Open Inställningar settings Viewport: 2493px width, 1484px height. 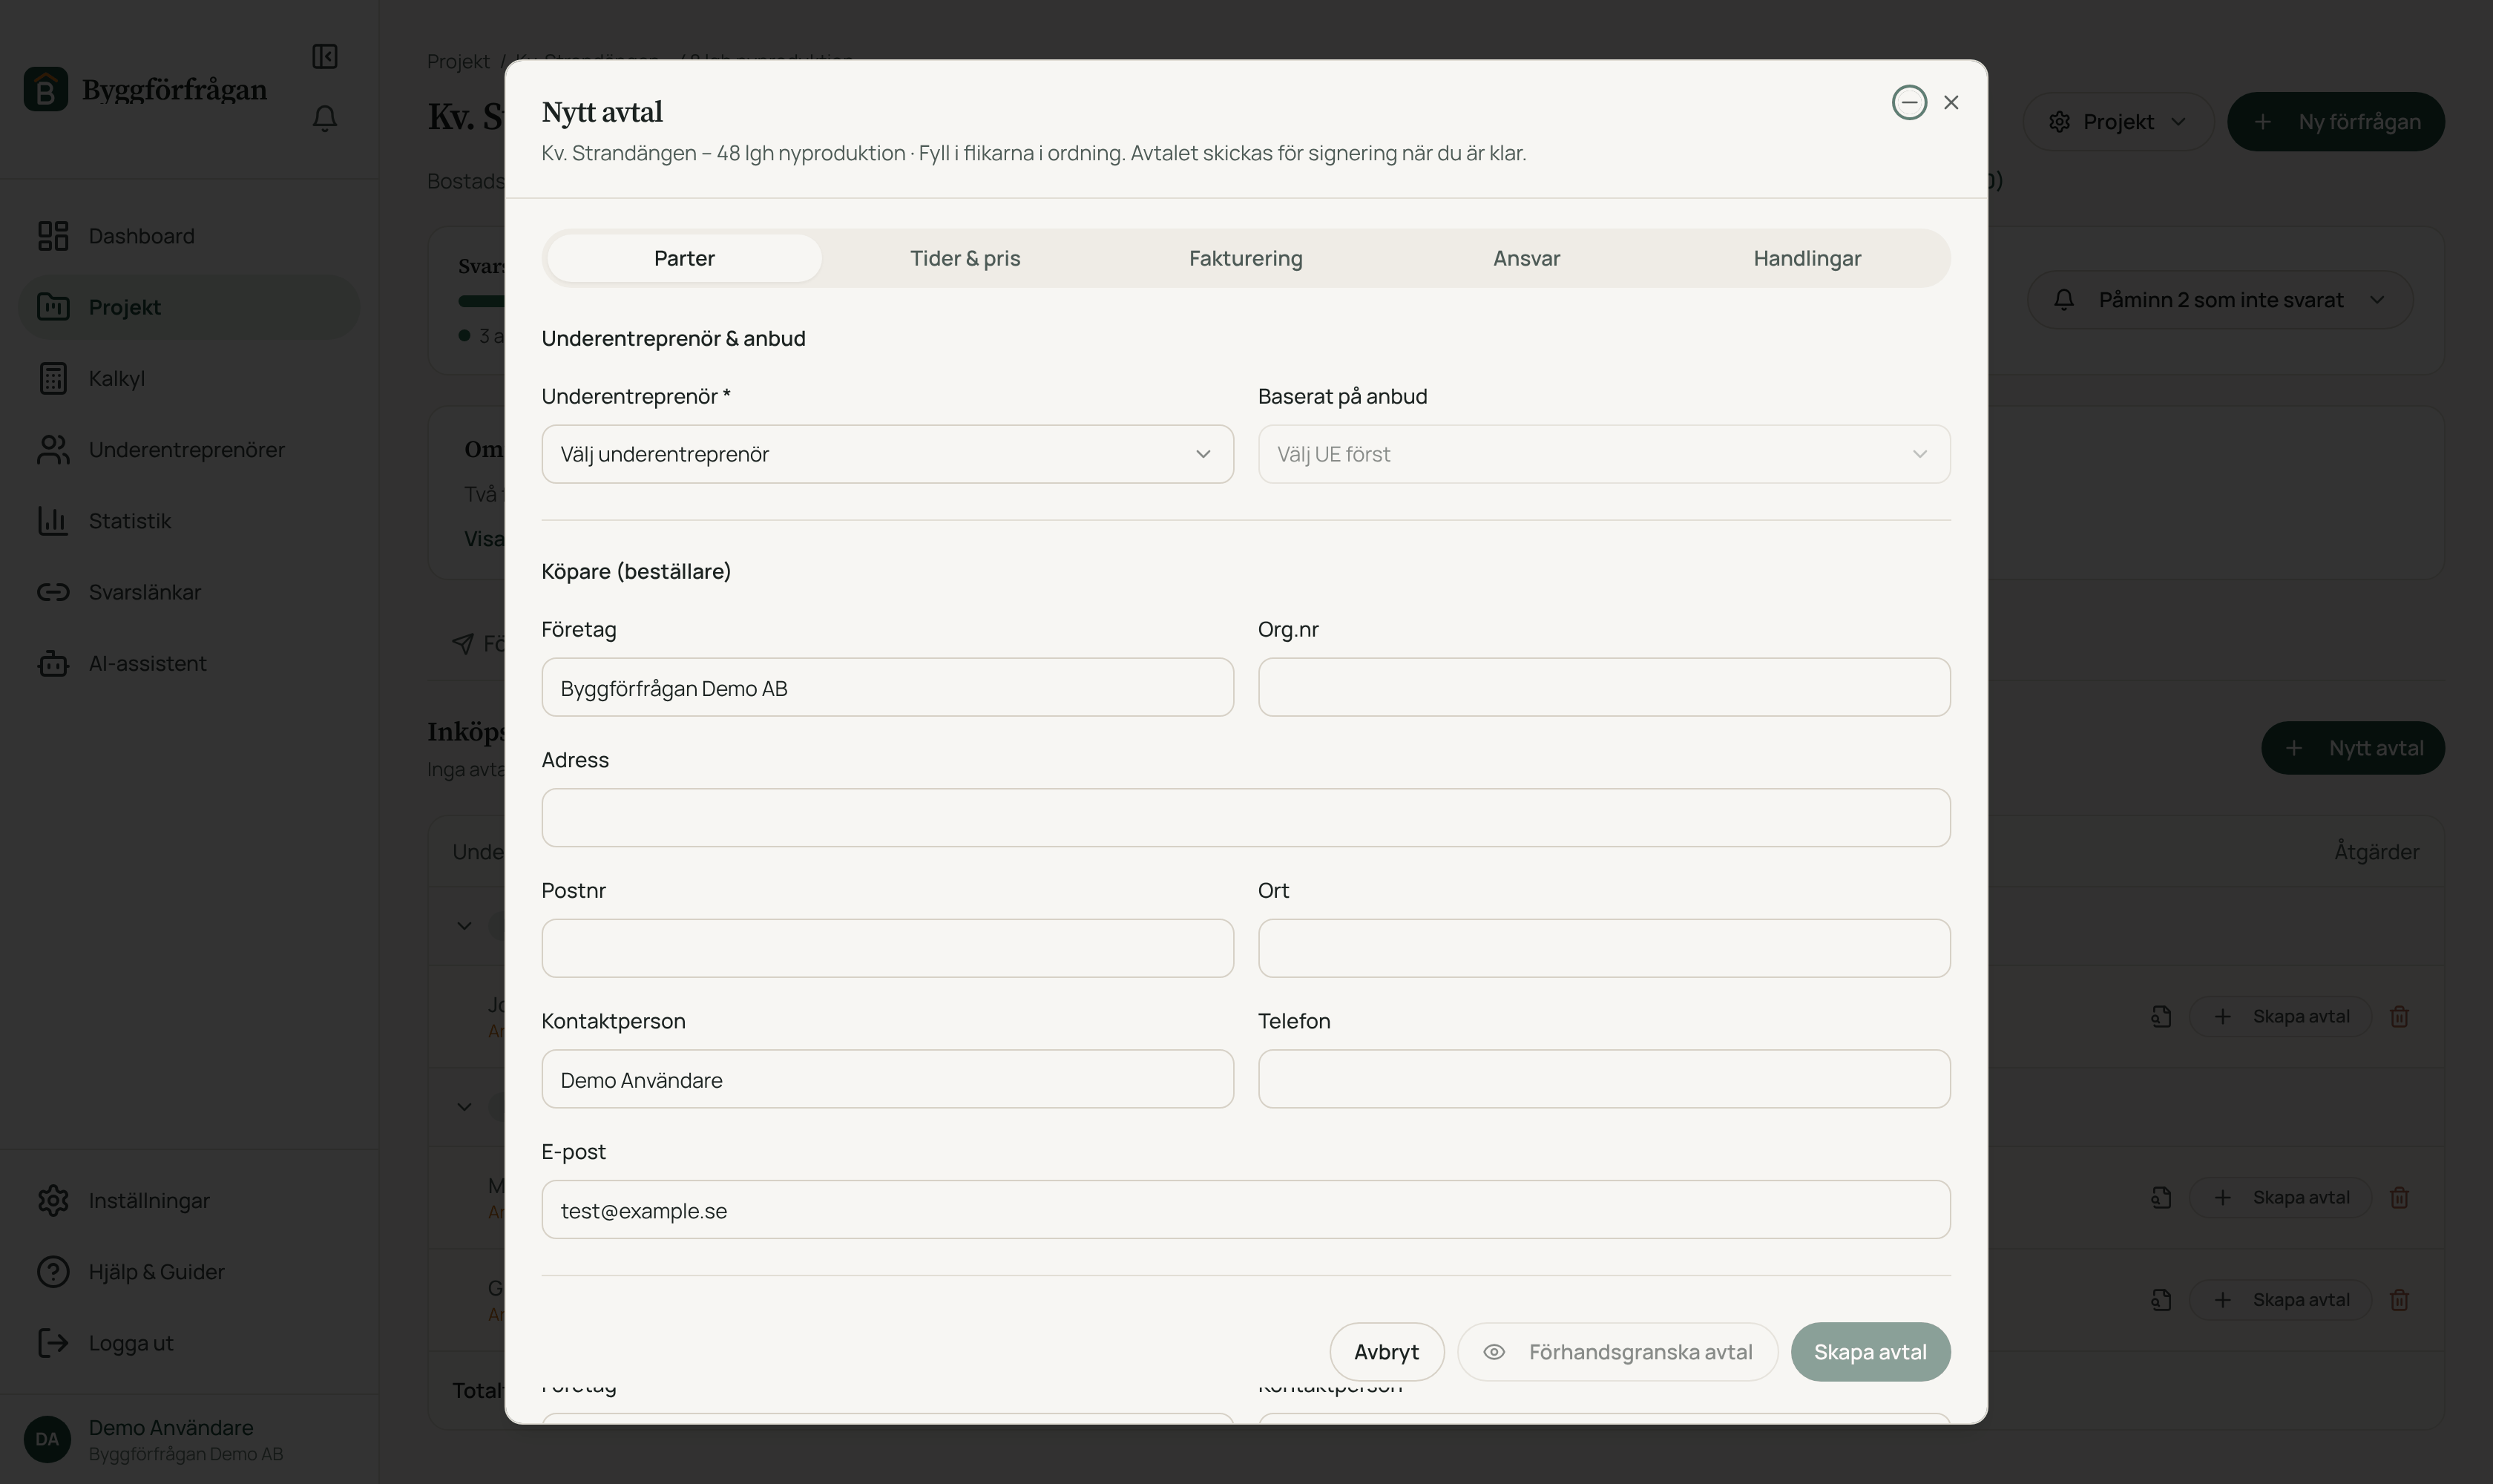point(189,1200)
